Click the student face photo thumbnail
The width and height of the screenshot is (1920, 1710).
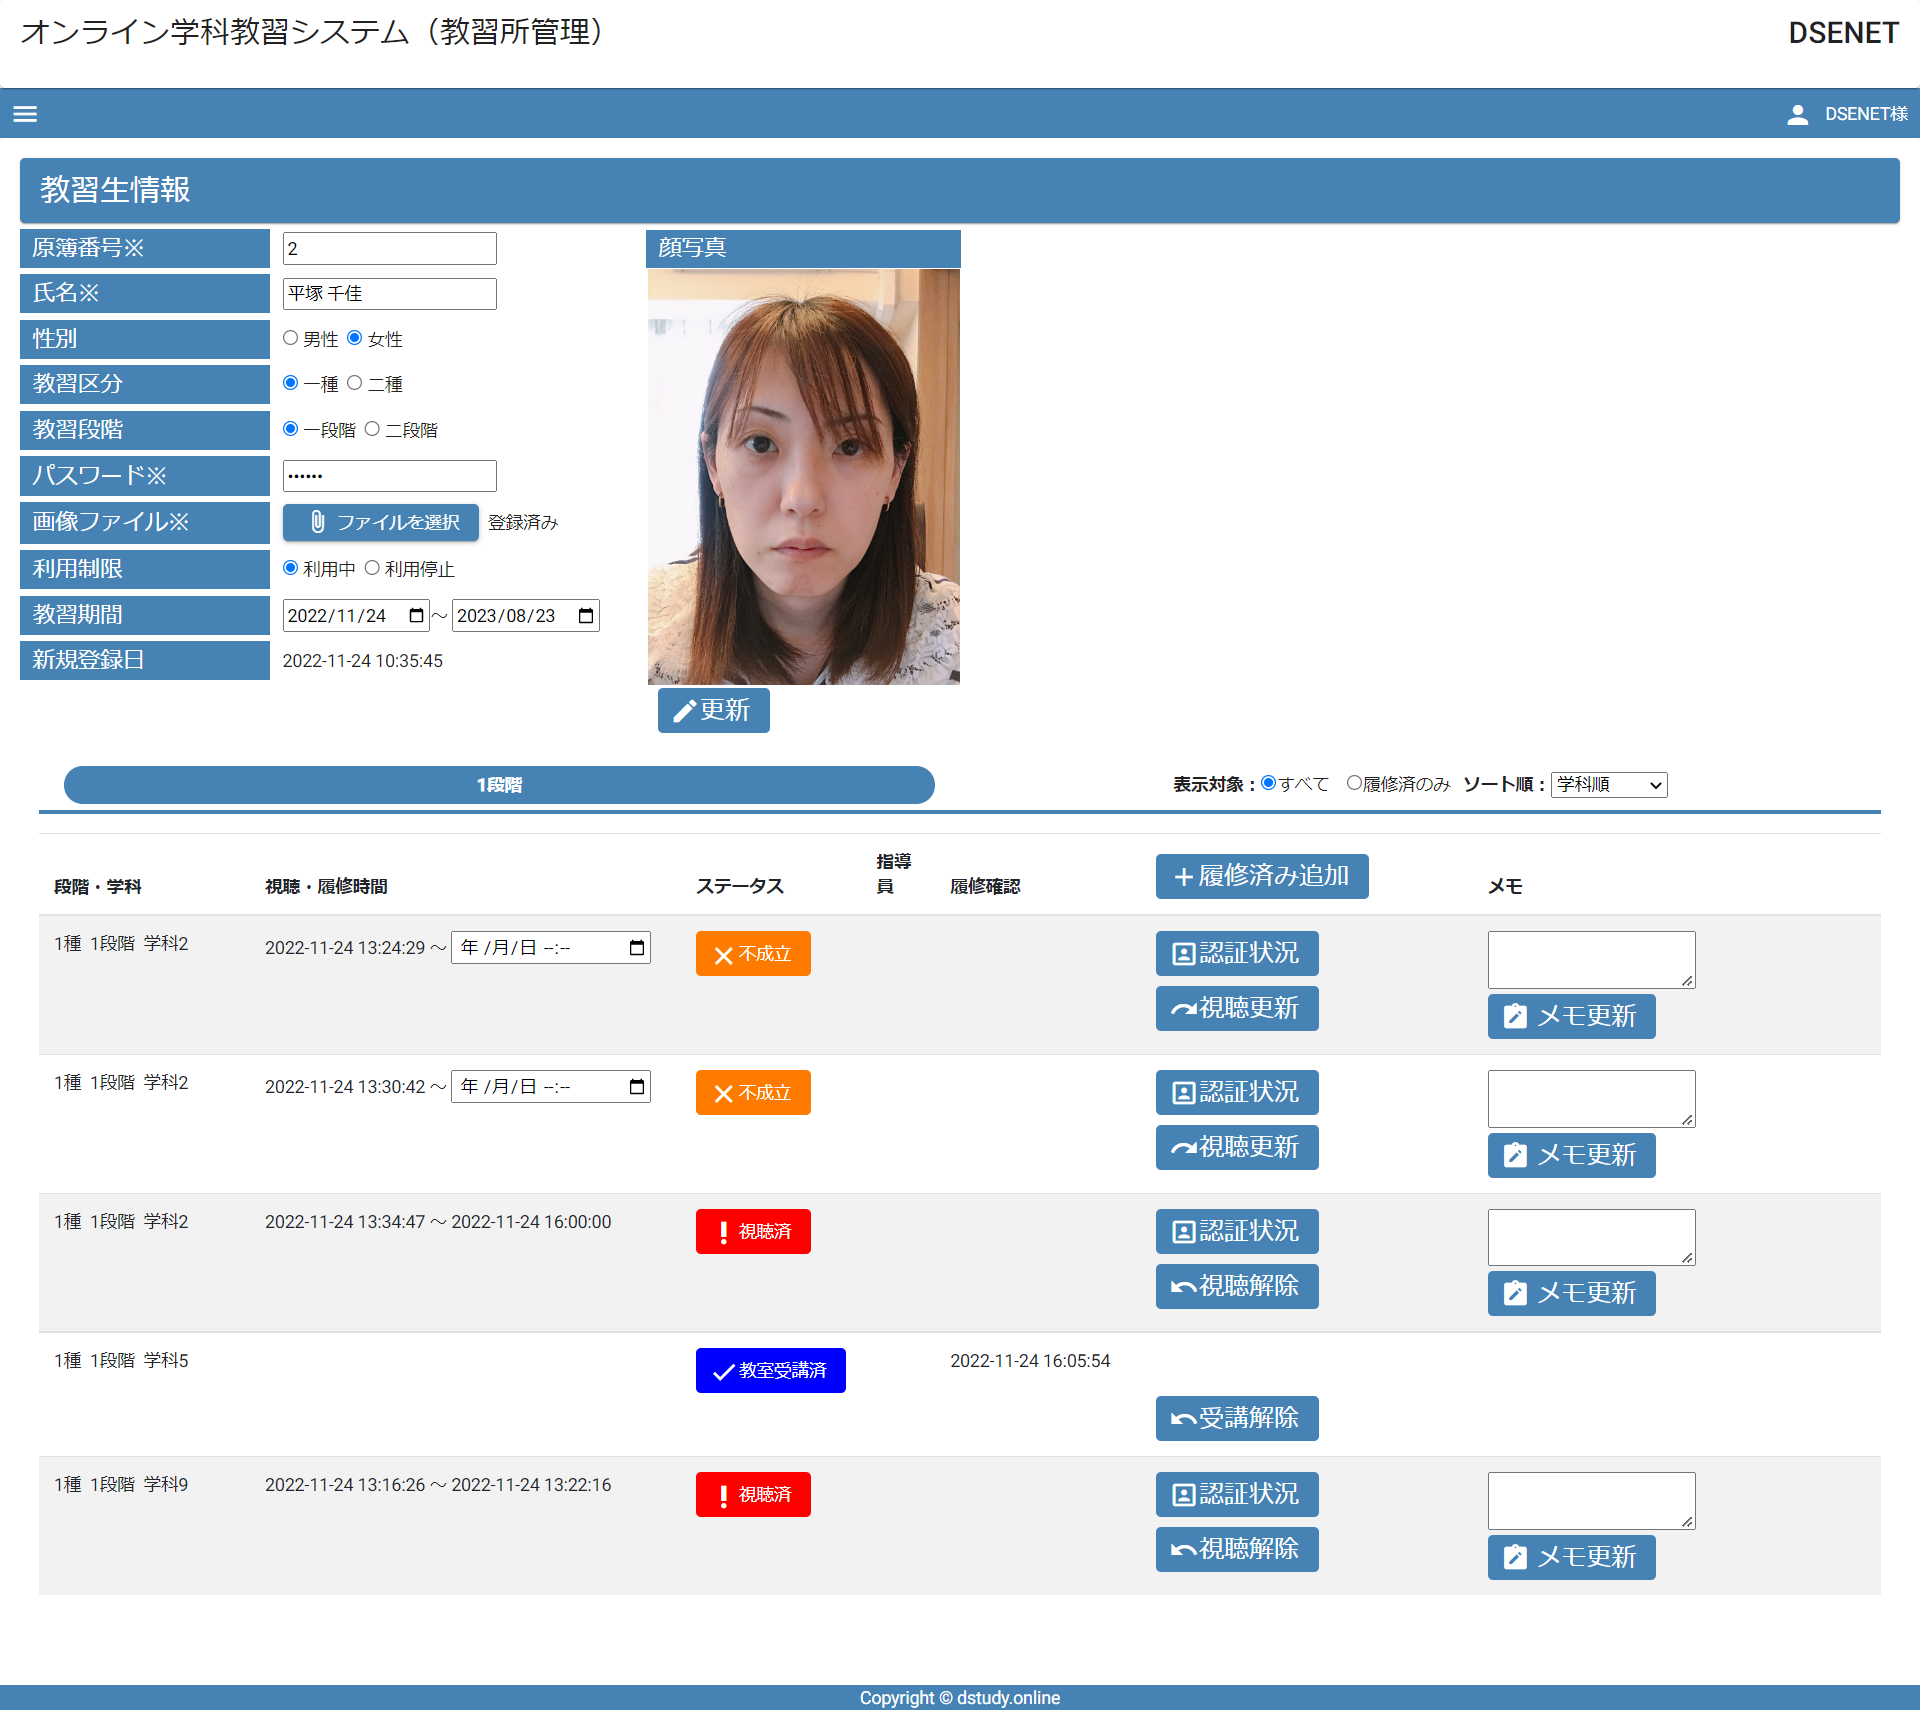pyautogui.click(x=803, y=477)
